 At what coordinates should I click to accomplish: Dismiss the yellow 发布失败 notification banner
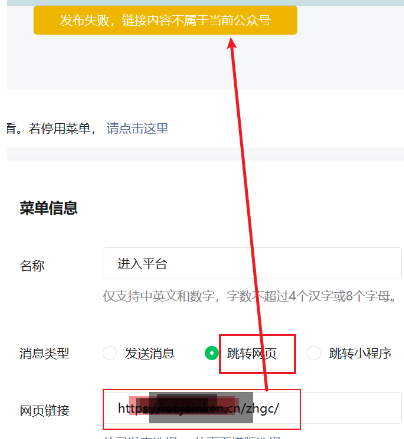[165, 20]
